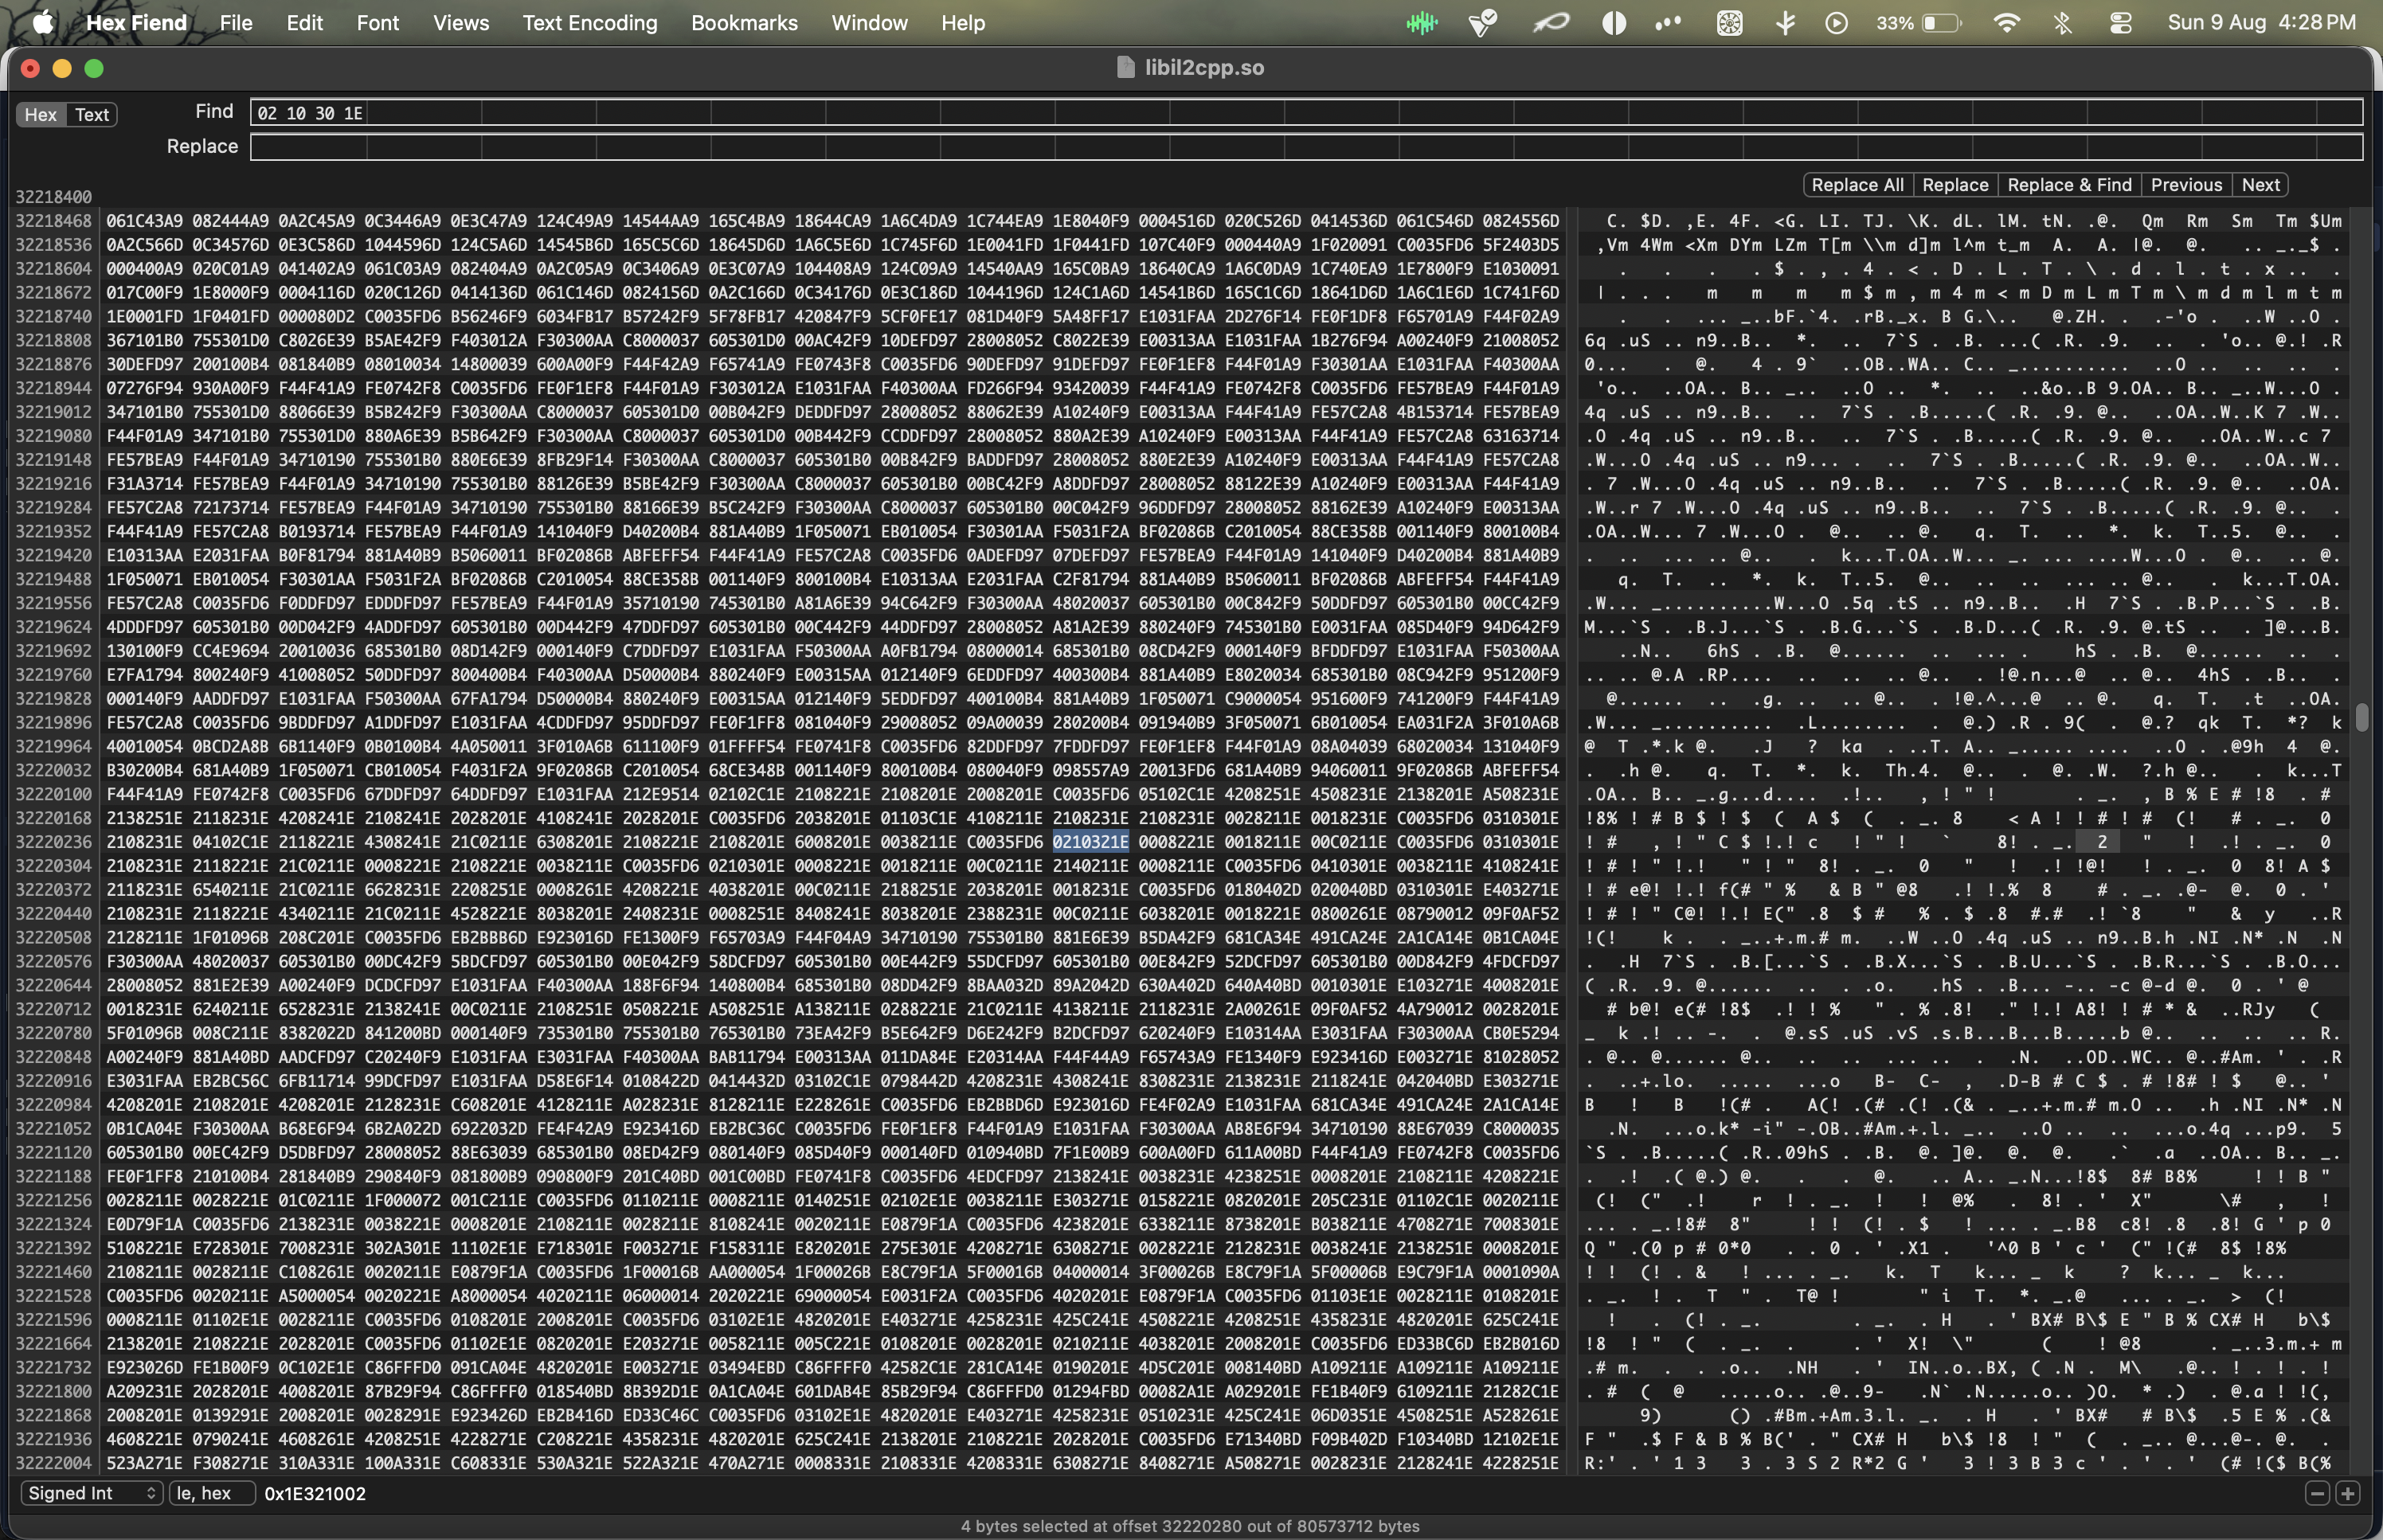This screenshot has height=1540, width=2383.
Task: Click line offset 32219420
Action: click(x=53, y=555)
